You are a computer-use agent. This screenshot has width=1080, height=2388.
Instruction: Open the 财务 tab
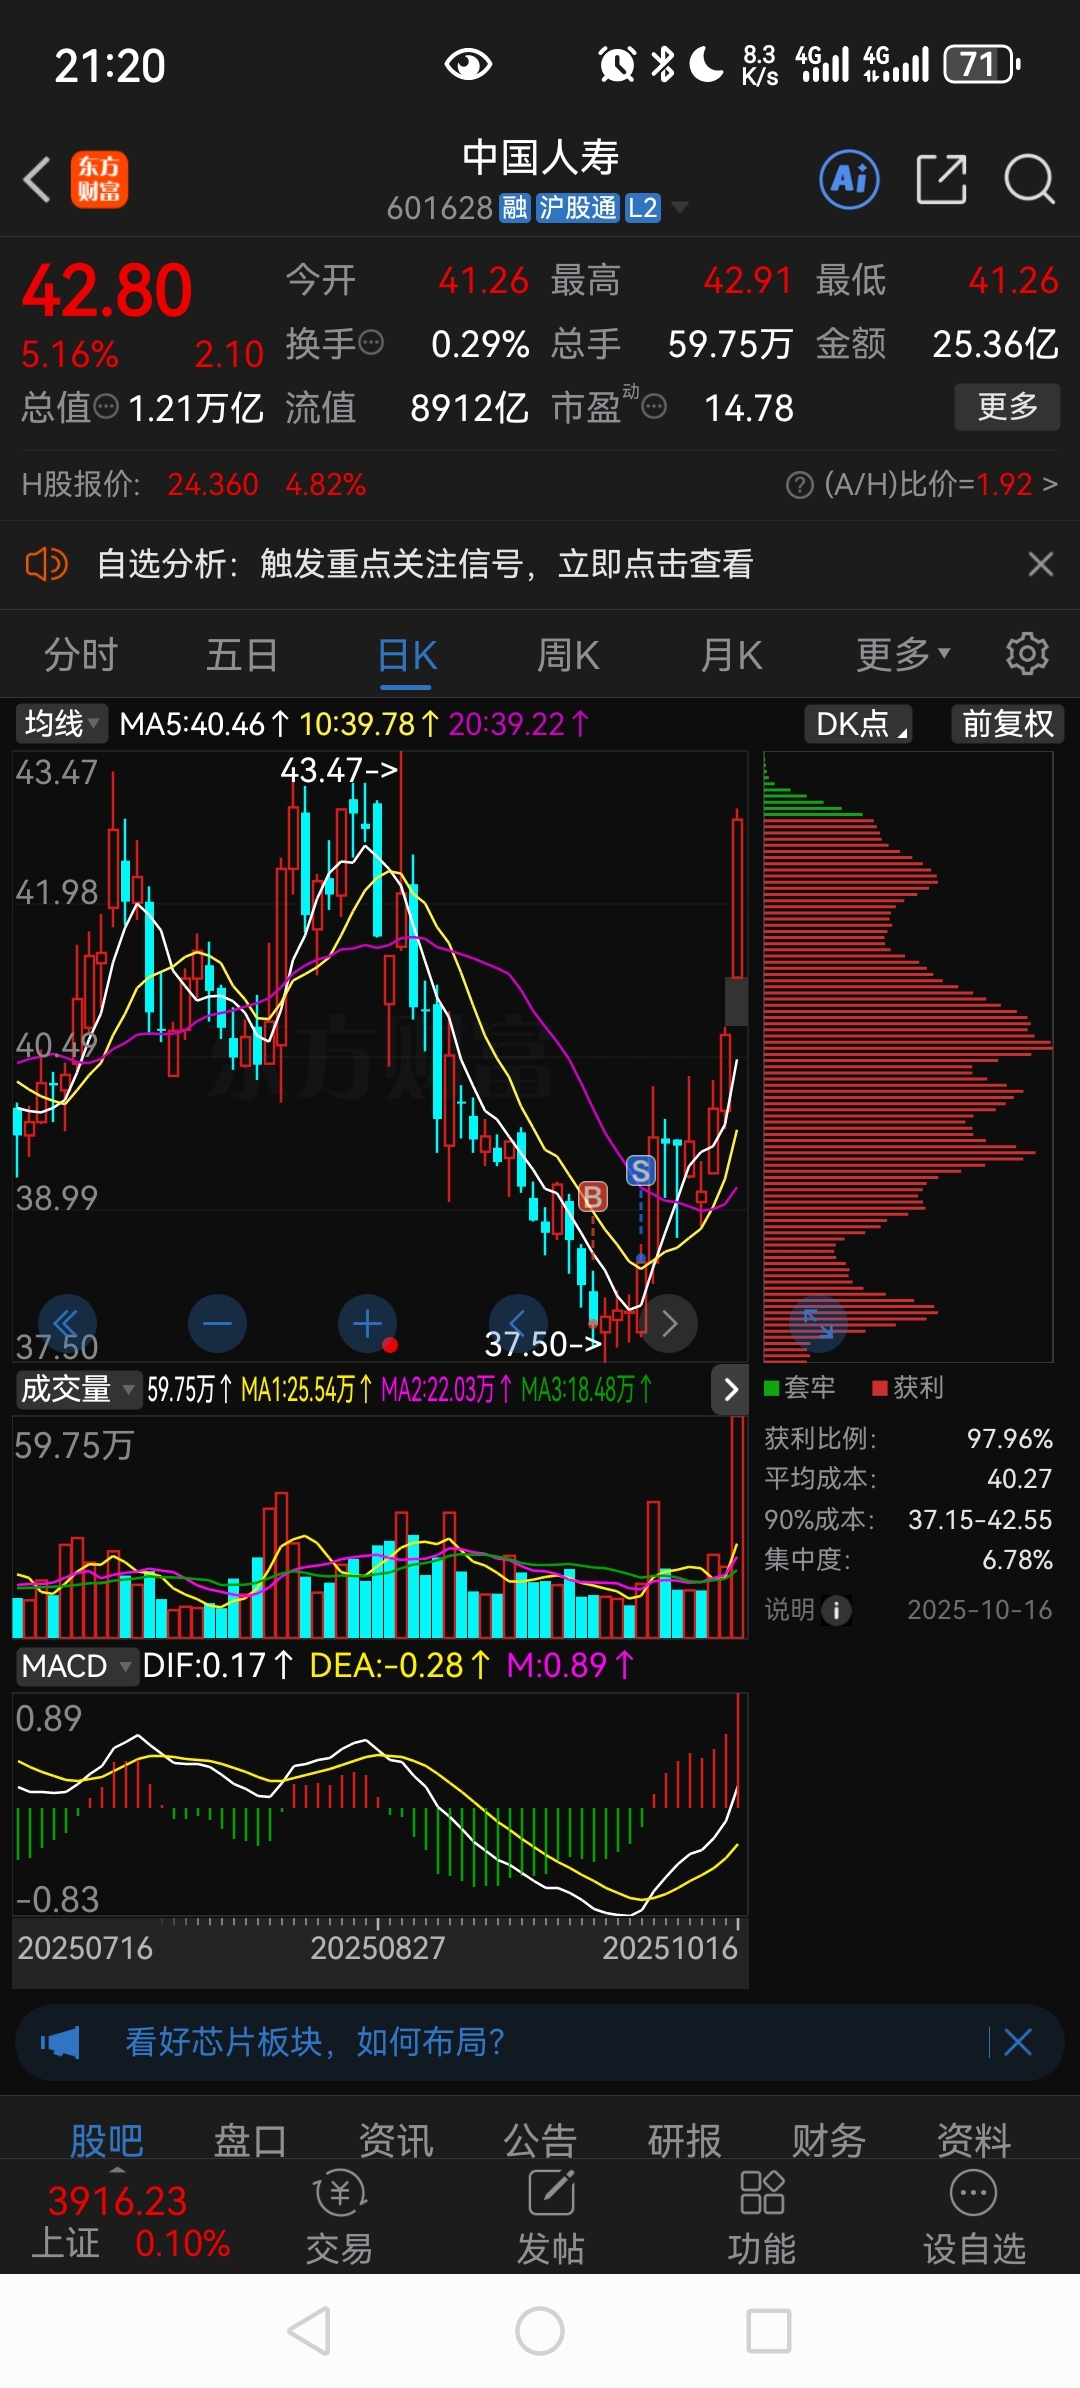(829, 2141)
